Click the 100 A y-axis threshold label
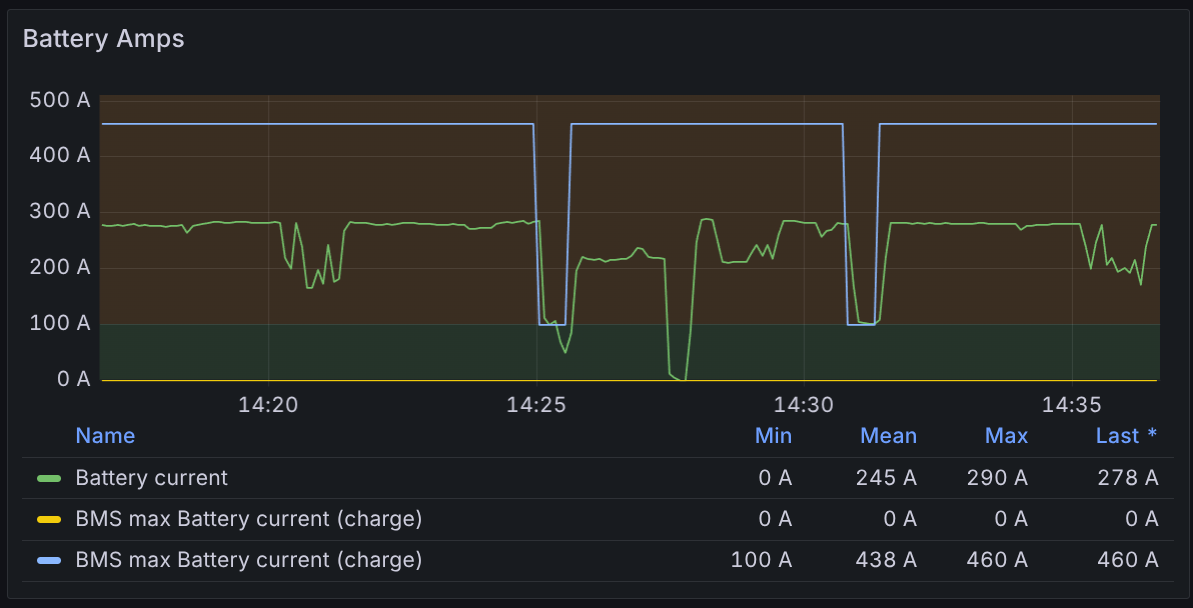 (x=59, y=324)
